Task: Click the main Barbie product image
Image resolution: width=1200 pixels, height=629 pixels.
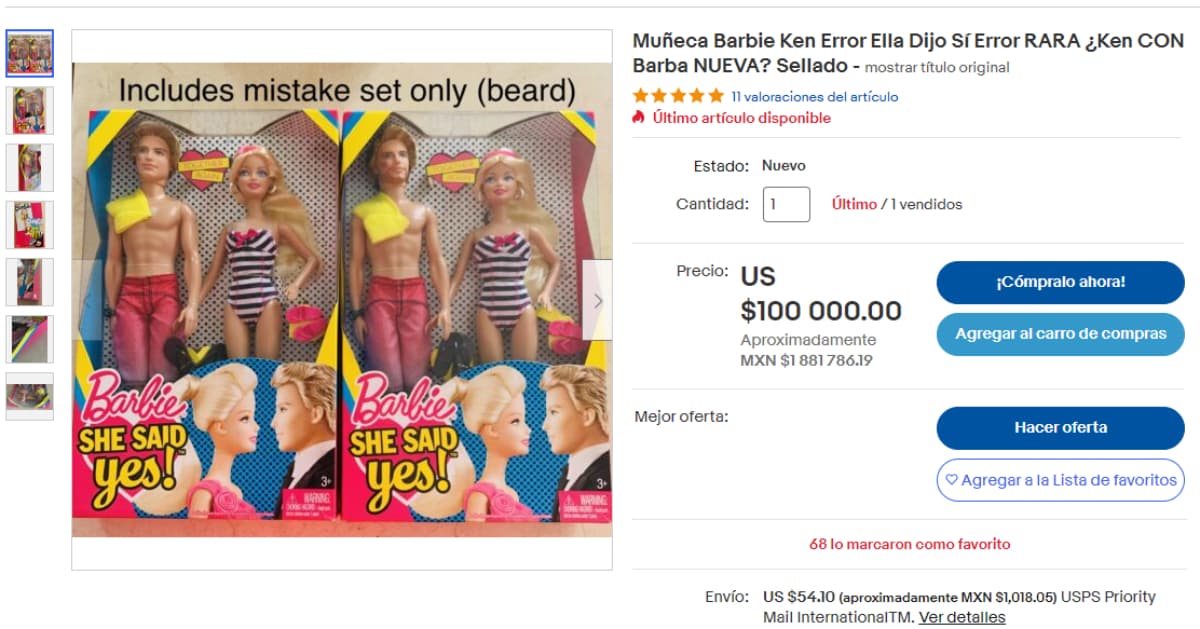Action: (x=341, y=300)
